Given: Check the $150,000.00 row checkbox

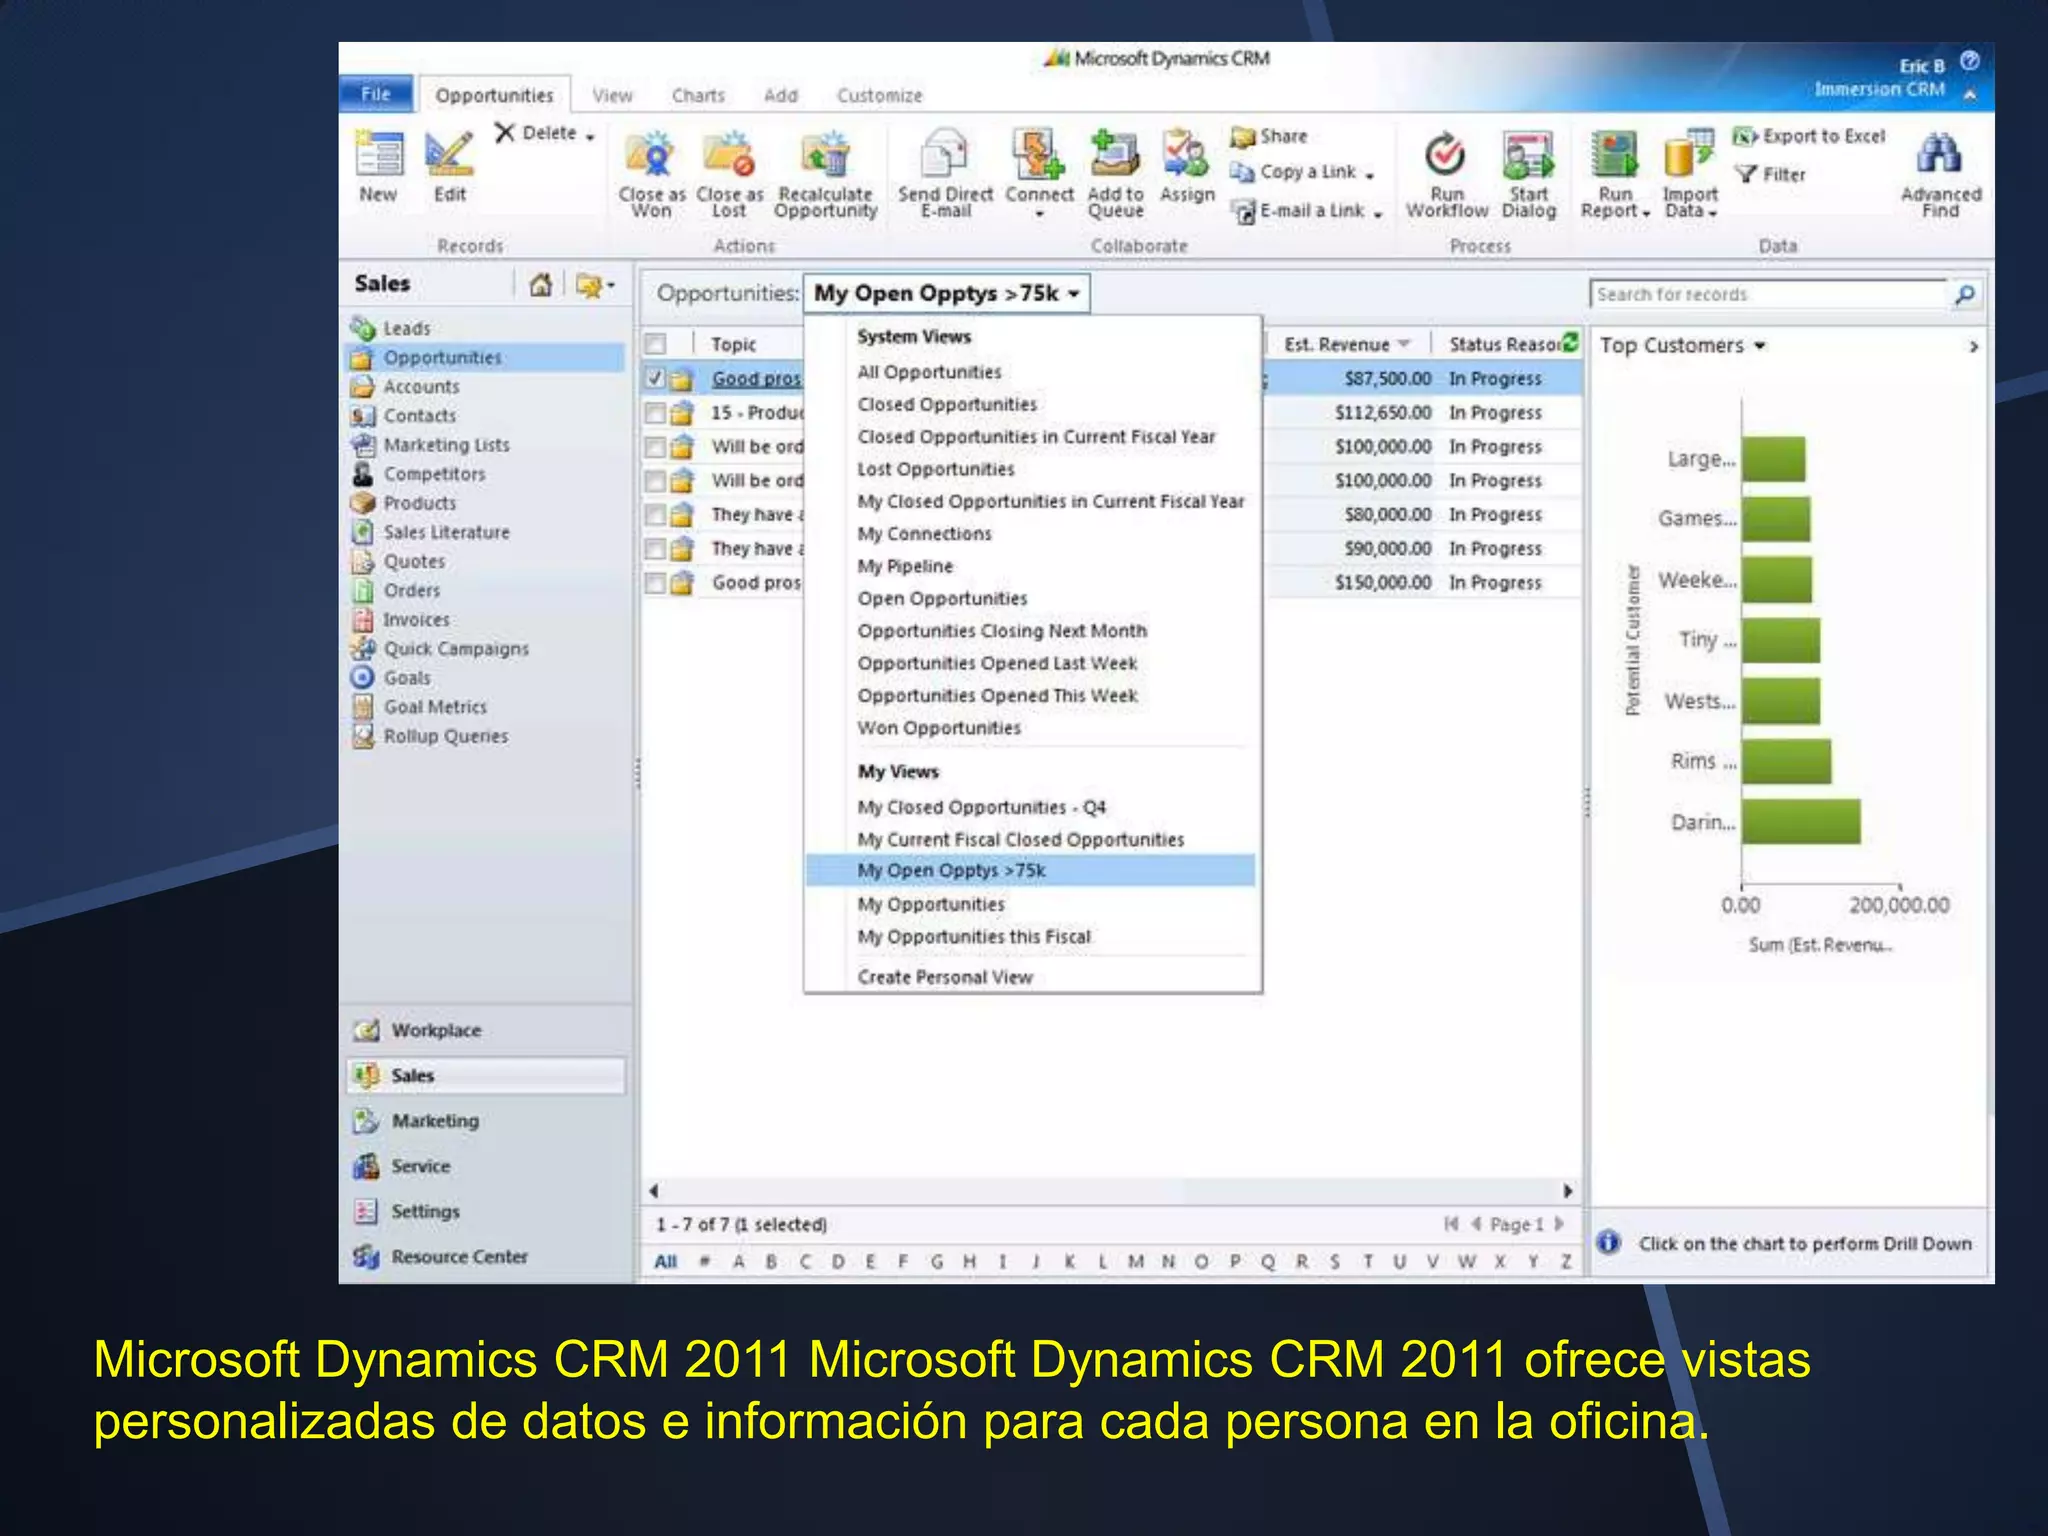Looking at the screenshot, I should pos(655,583).
